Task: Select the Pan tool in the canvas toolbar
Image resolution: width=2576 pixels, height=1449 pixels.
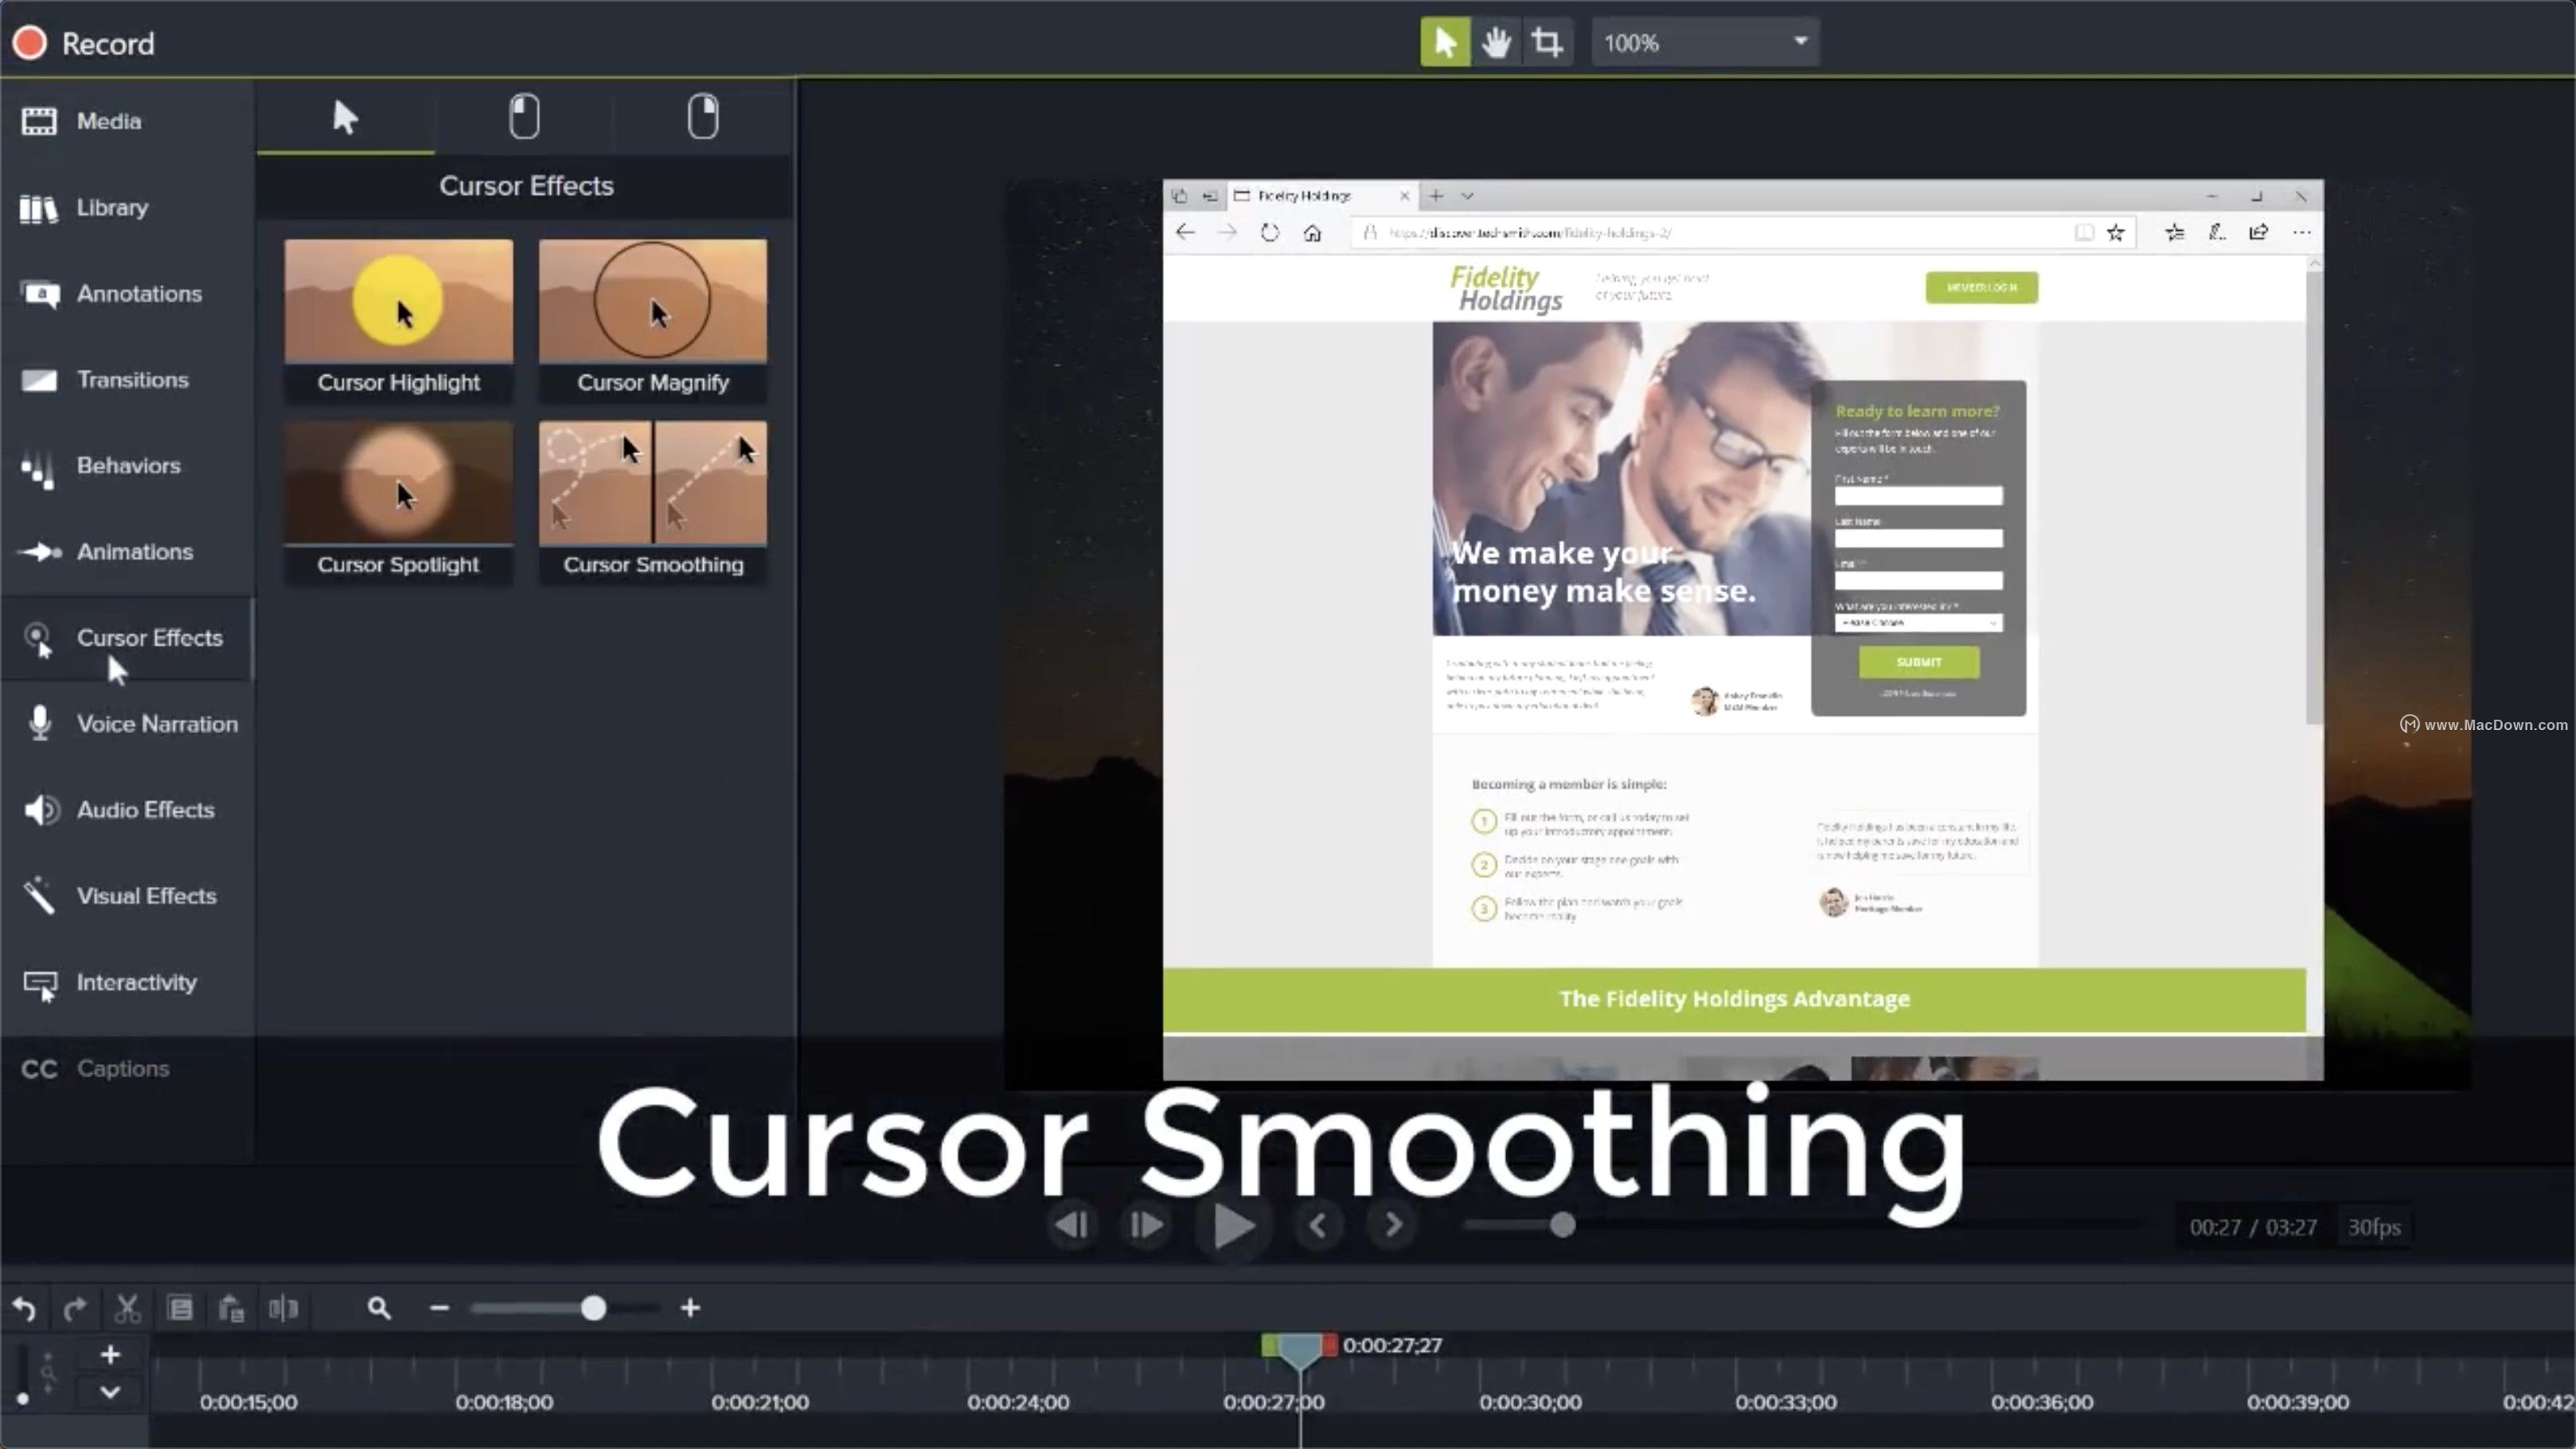Action: click(1496, 42)
